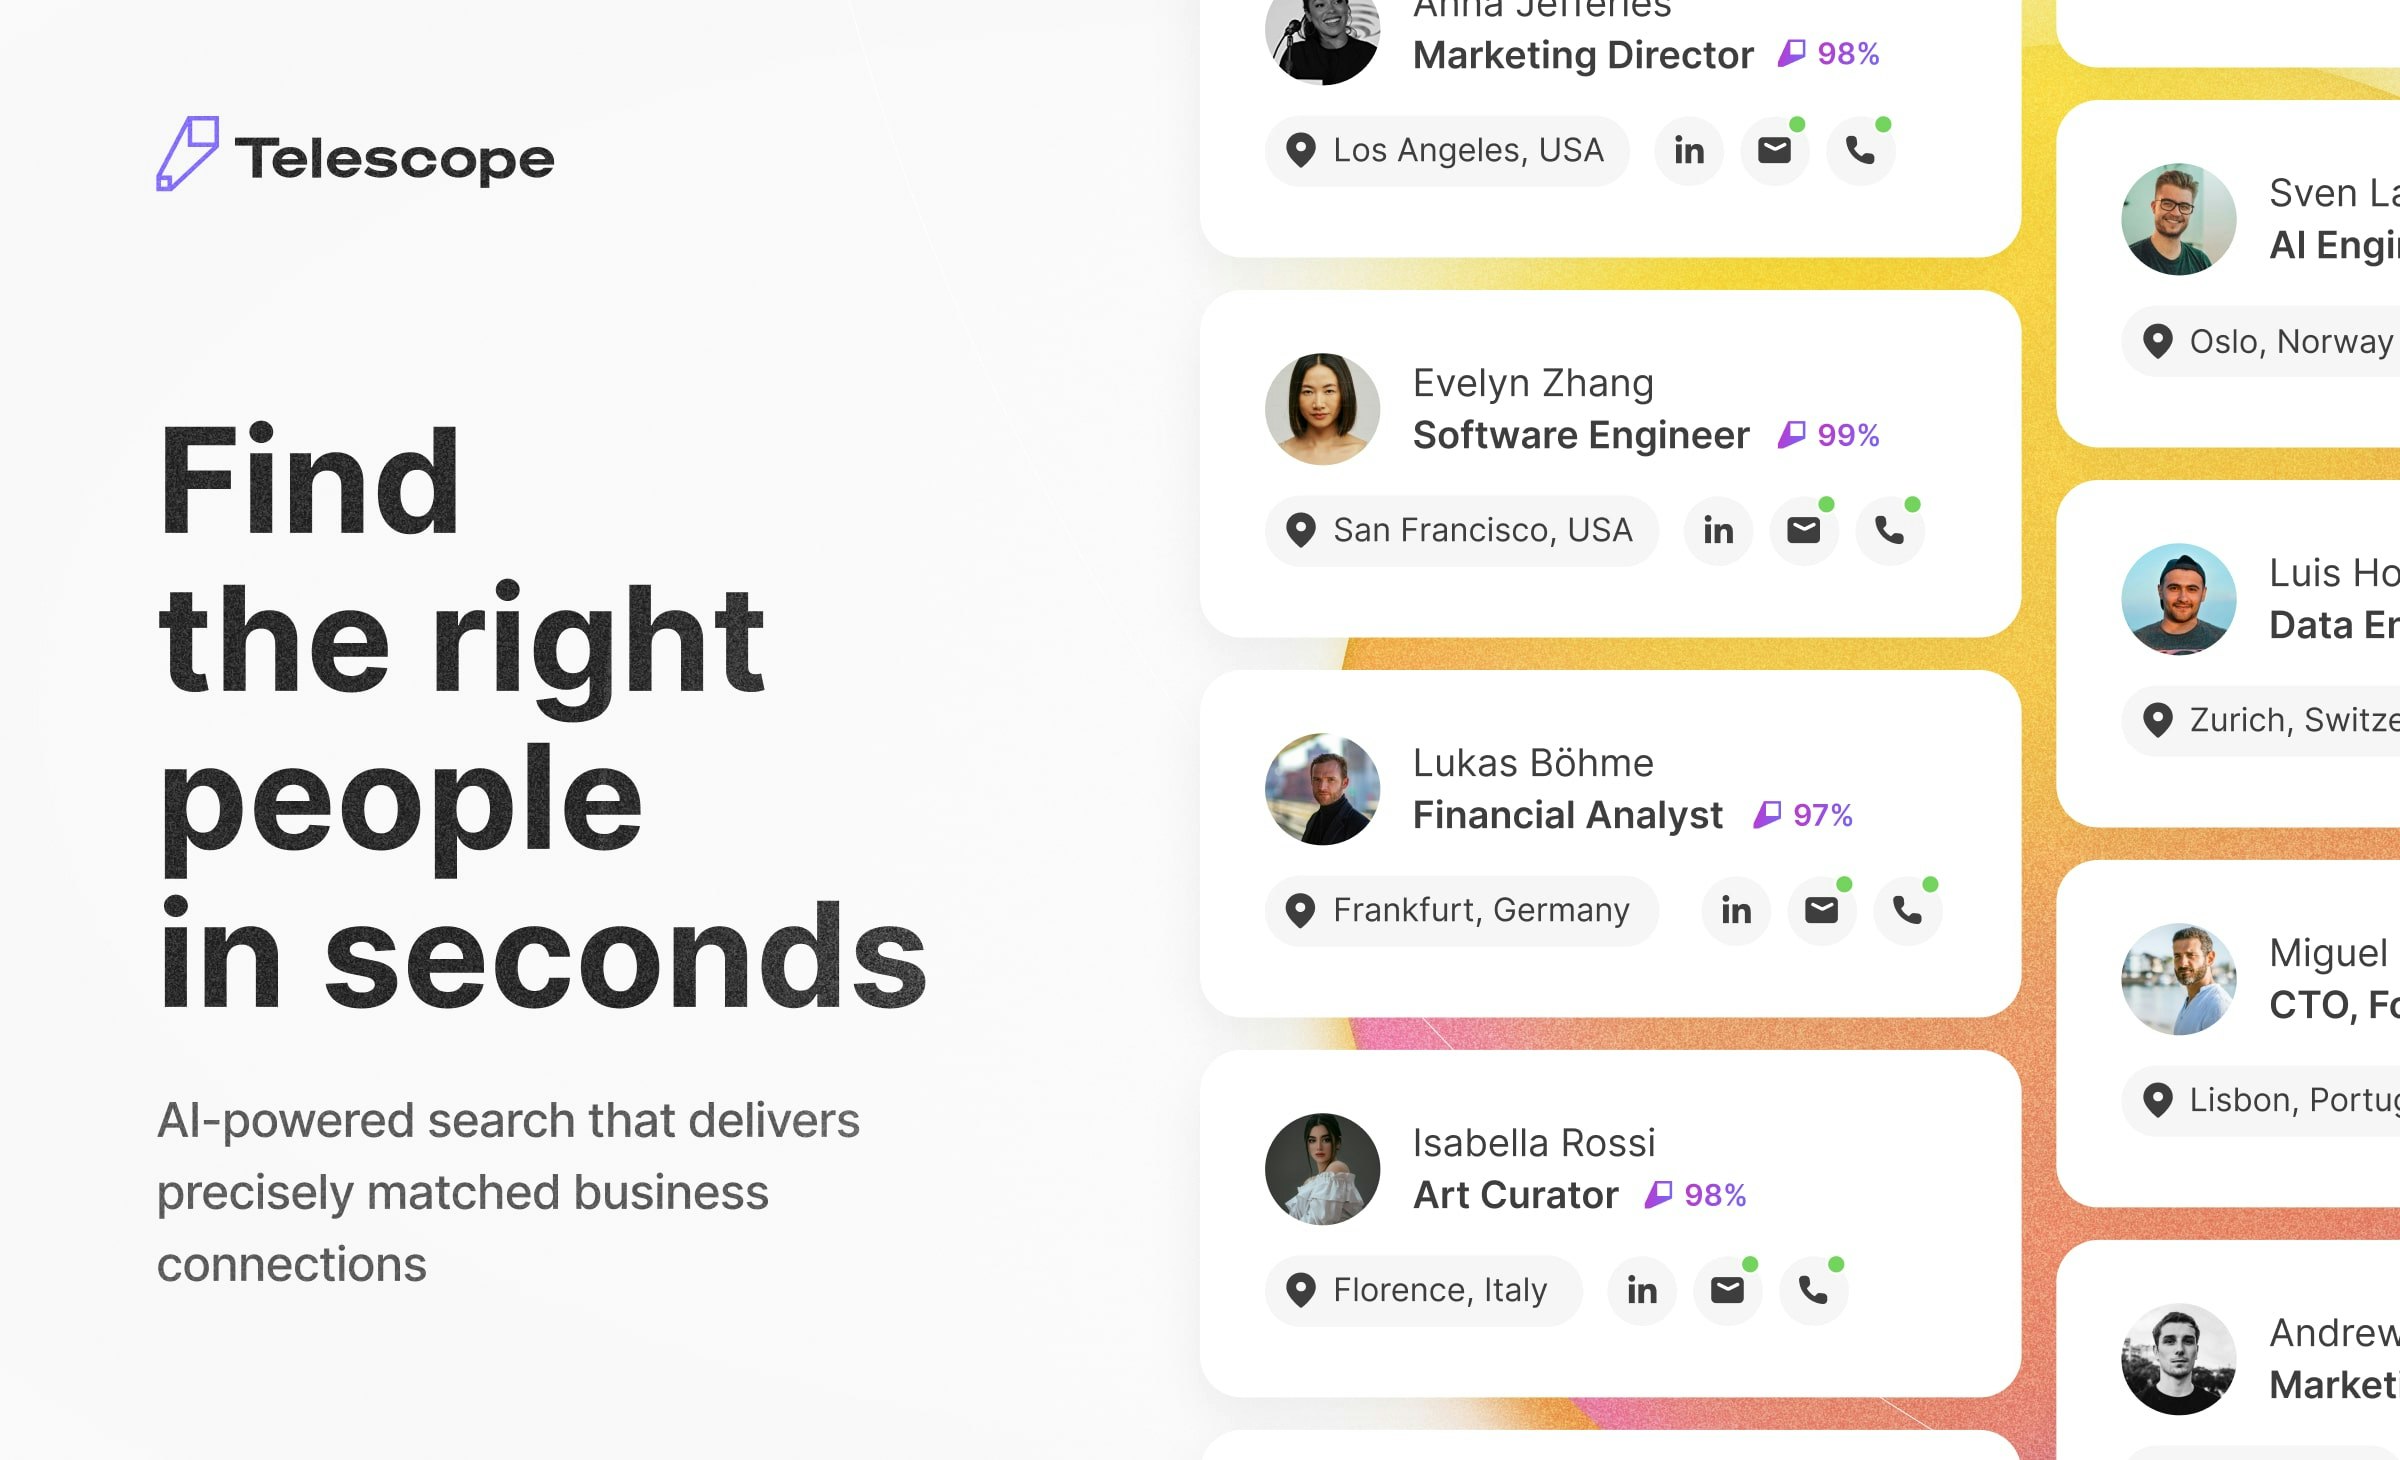Open Evelyn Zhang's profile photo
The height and width of the screenshot is (1460, 2400).
click(1323, 409)
